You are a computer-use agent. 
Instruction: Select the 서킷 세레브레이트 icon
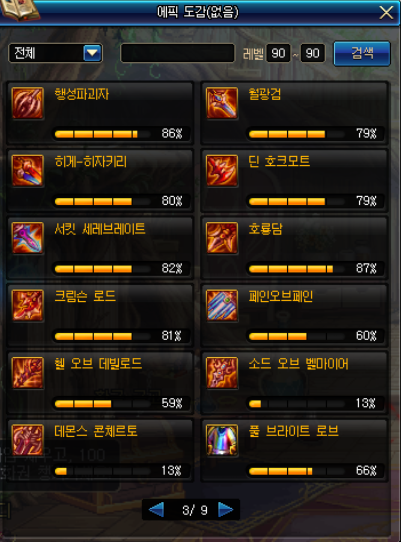[28, 238]
